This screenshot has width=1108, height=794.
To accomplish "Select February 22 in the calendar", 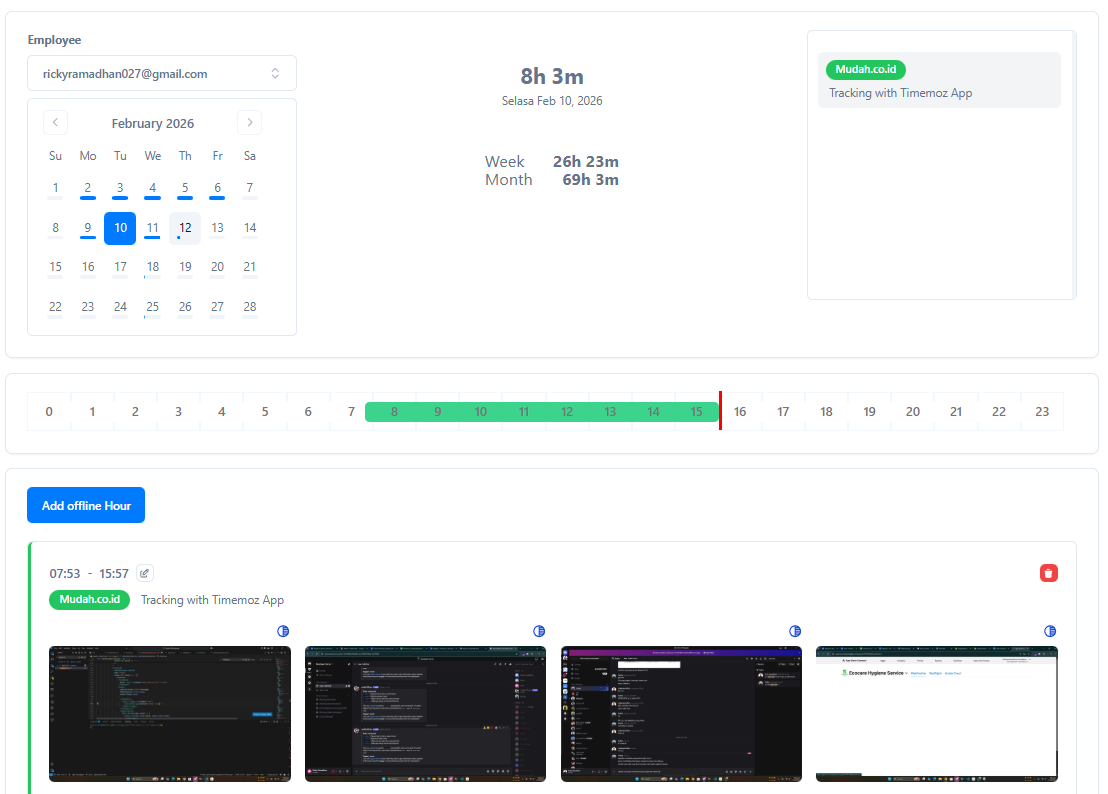I will [55, 307].
